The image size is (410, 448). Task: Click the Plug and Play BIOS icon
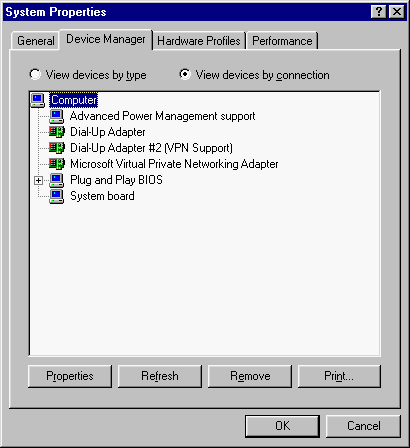pyautogui.click(x=57, y=180)
